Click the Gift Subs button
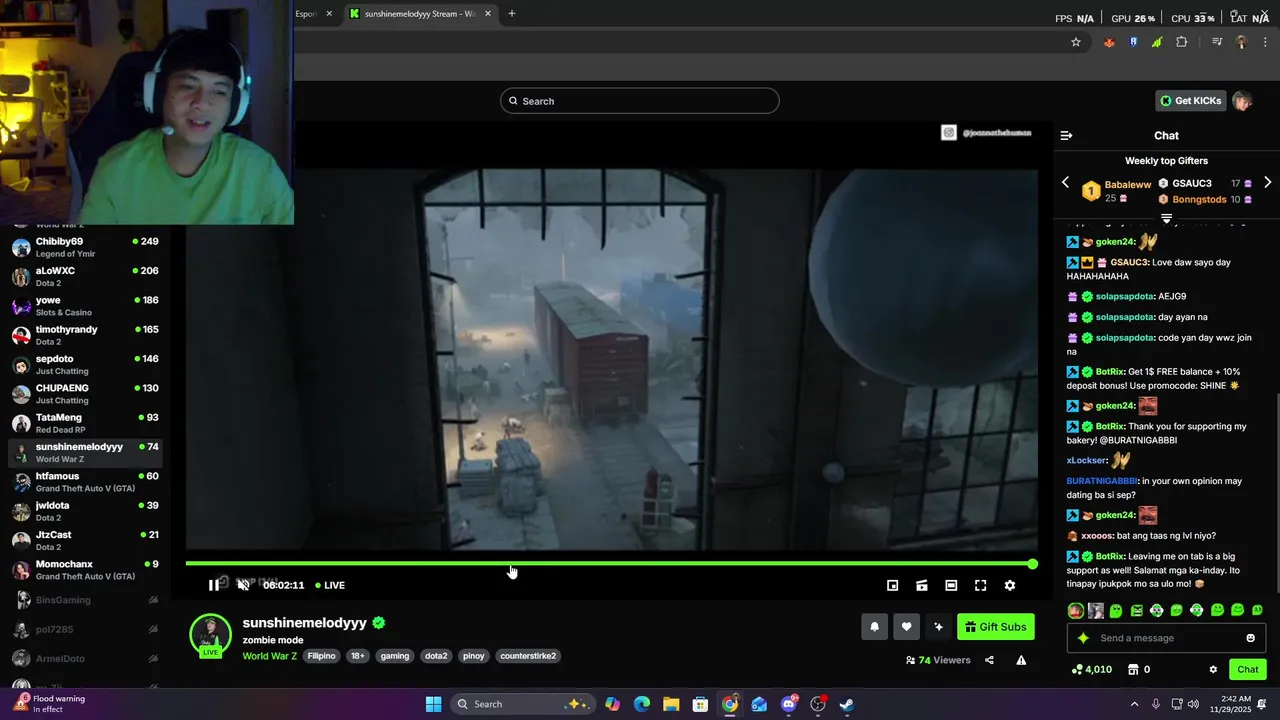This screenshot has height=720, width=1280. coord(996,627)
